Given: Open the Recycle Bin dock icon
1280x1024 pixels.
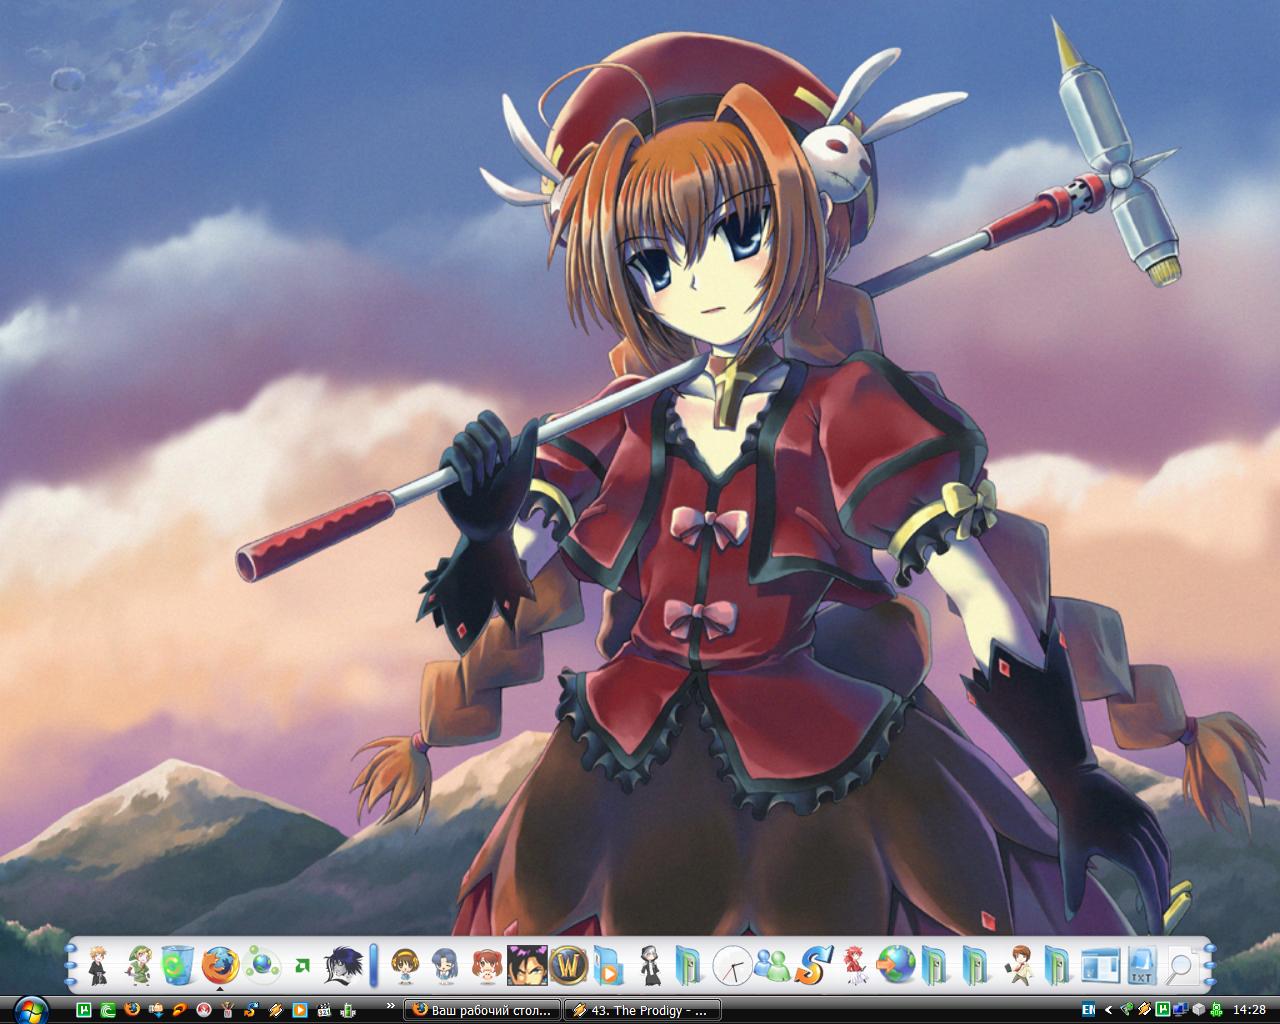Looking at the screenshot, I should 178,965.
